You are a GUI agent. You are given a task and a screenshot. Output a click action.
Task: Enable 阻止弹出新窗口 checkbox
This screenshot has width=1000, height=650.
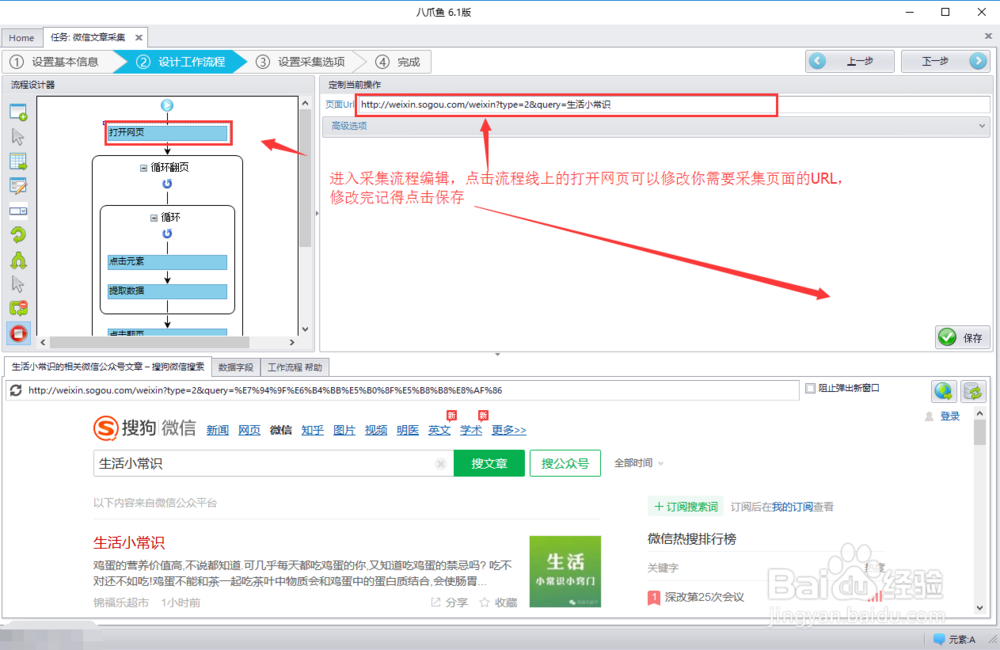coord(810,388)
